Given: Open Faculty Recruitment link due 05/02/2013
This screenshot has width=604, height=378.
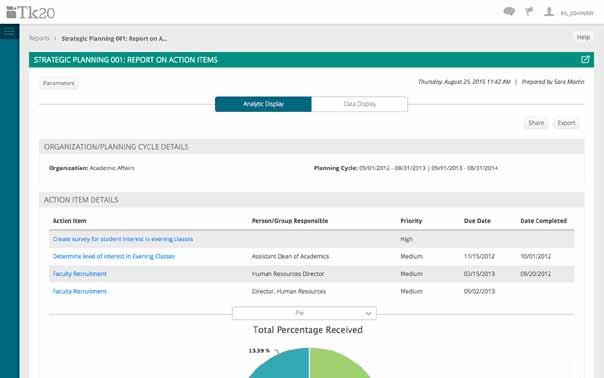Looking at the screenshot, I should tap(79, 291).
